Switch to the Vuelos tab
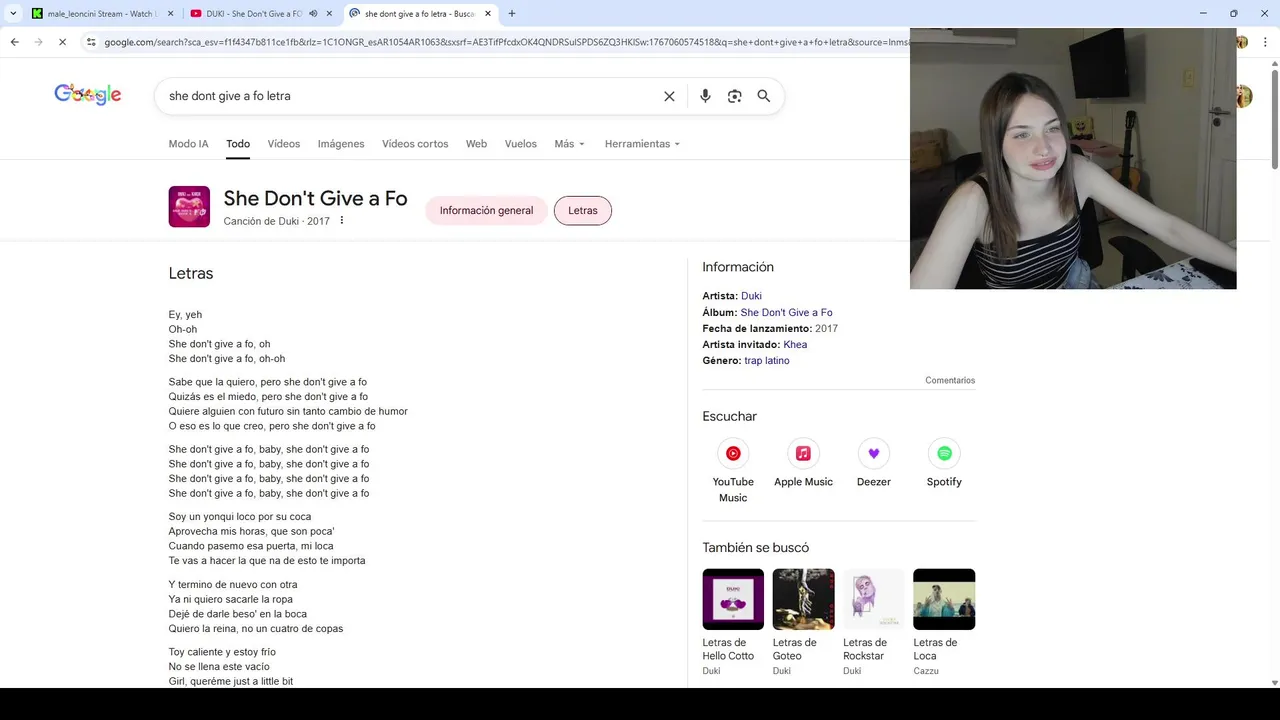1280x720 pixels. point(520,144)
